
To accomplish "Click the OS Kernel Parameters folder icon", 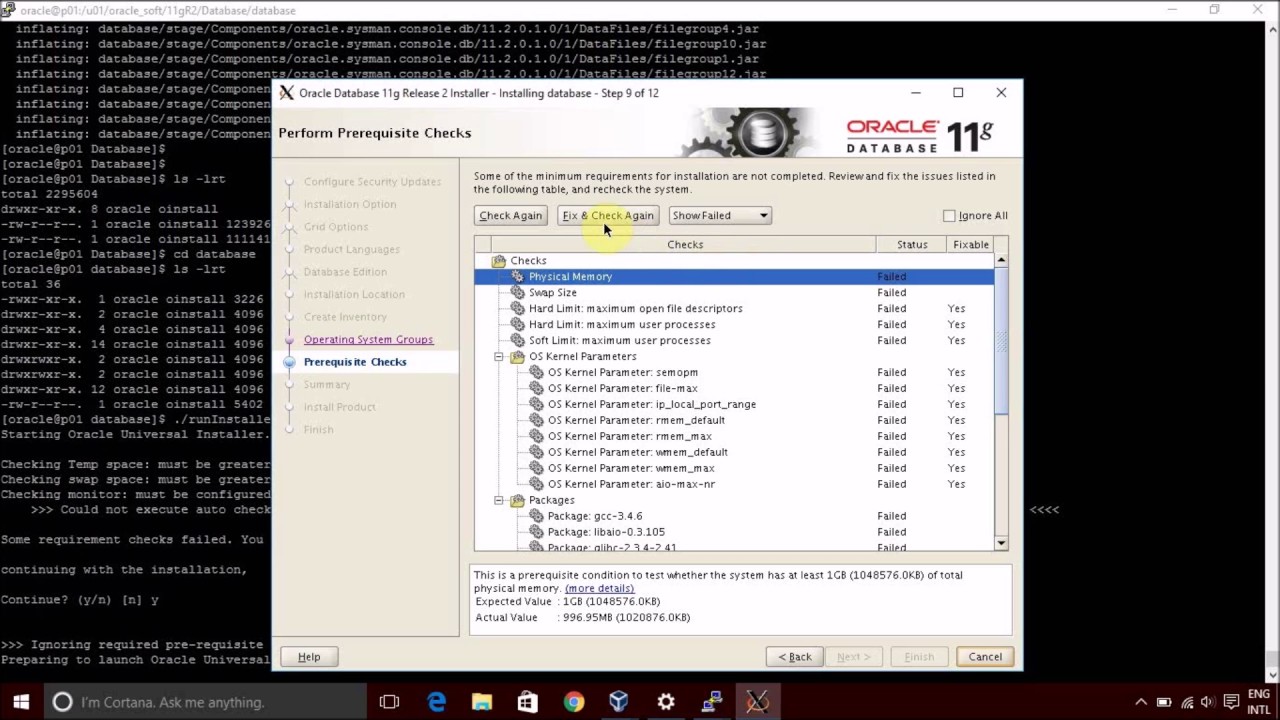I will (517, 356).
